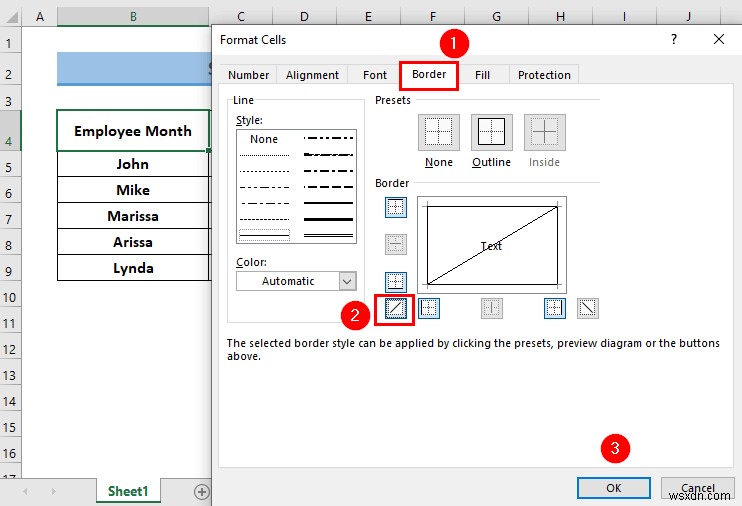This screenshot has height=506, width=742.
Task: Open the Sheet1 worksheet tab
Action: click(x=128, y=491)
